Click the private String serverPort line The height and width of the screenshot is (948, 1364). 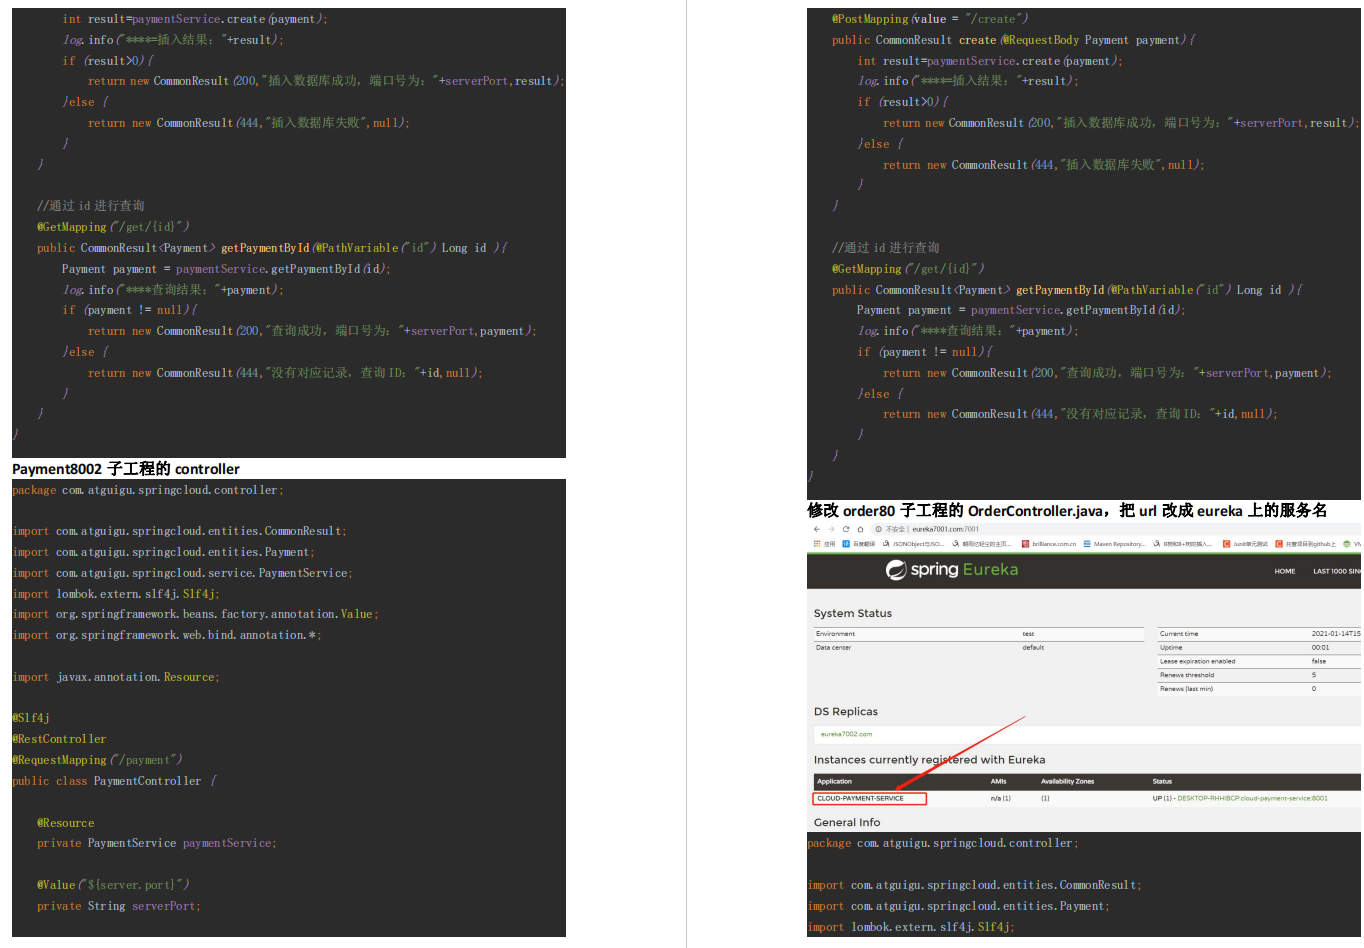pyautogui.click(x=119, y=906)
